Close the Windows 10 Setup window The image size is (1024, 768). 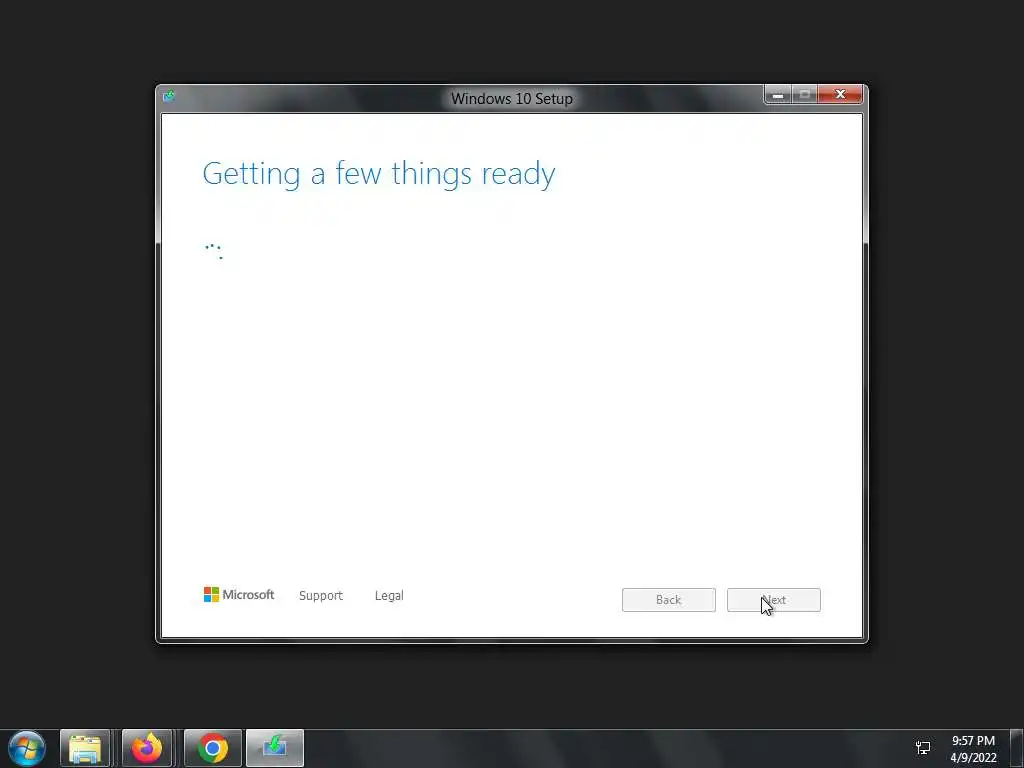point(840,95)
